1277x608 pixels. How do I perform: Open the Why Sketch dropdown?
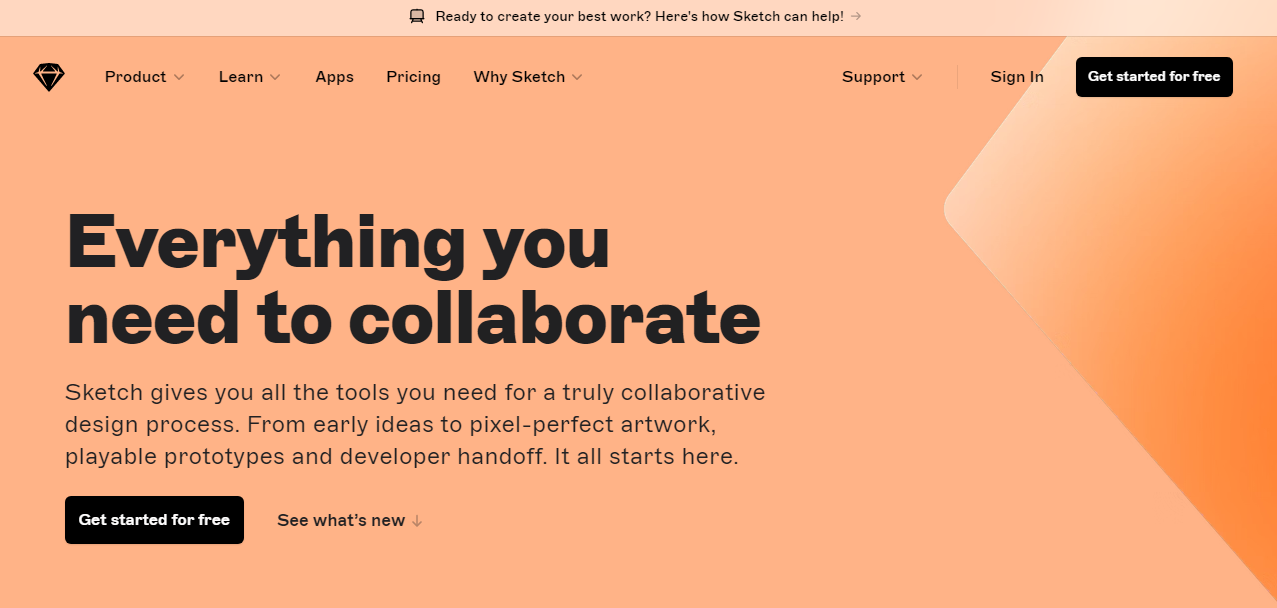point(528,77)
